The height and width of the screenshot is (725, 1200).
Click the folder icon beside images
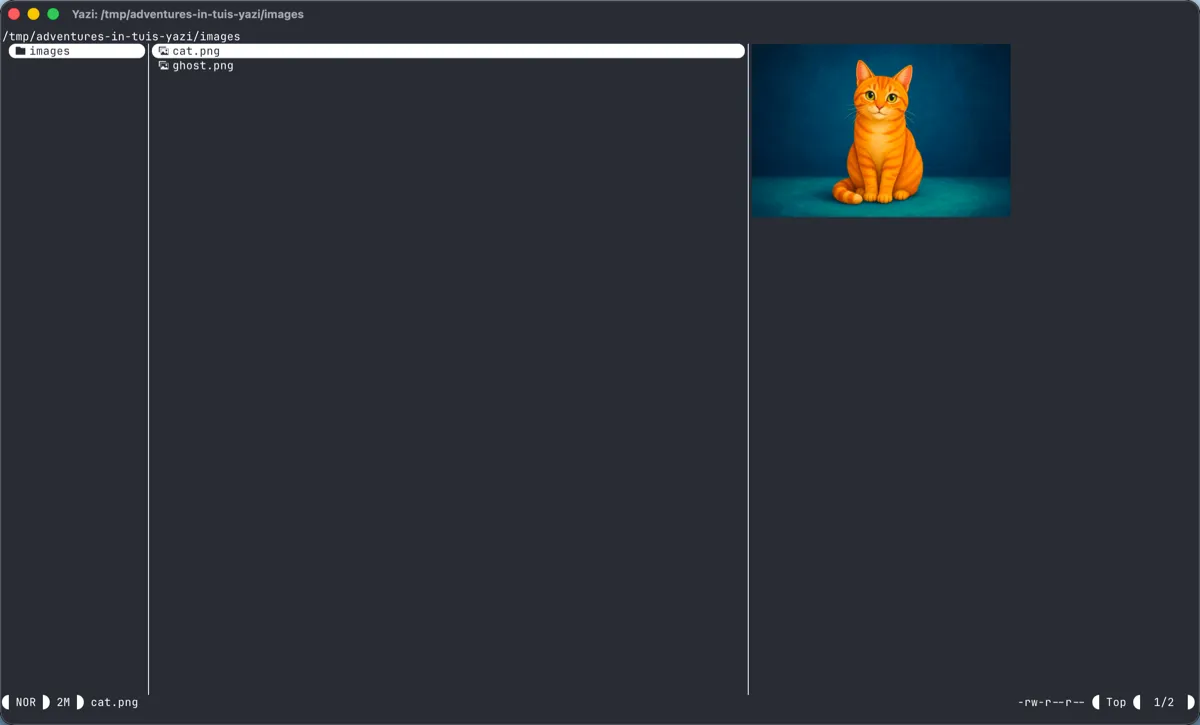pos(20,51)
